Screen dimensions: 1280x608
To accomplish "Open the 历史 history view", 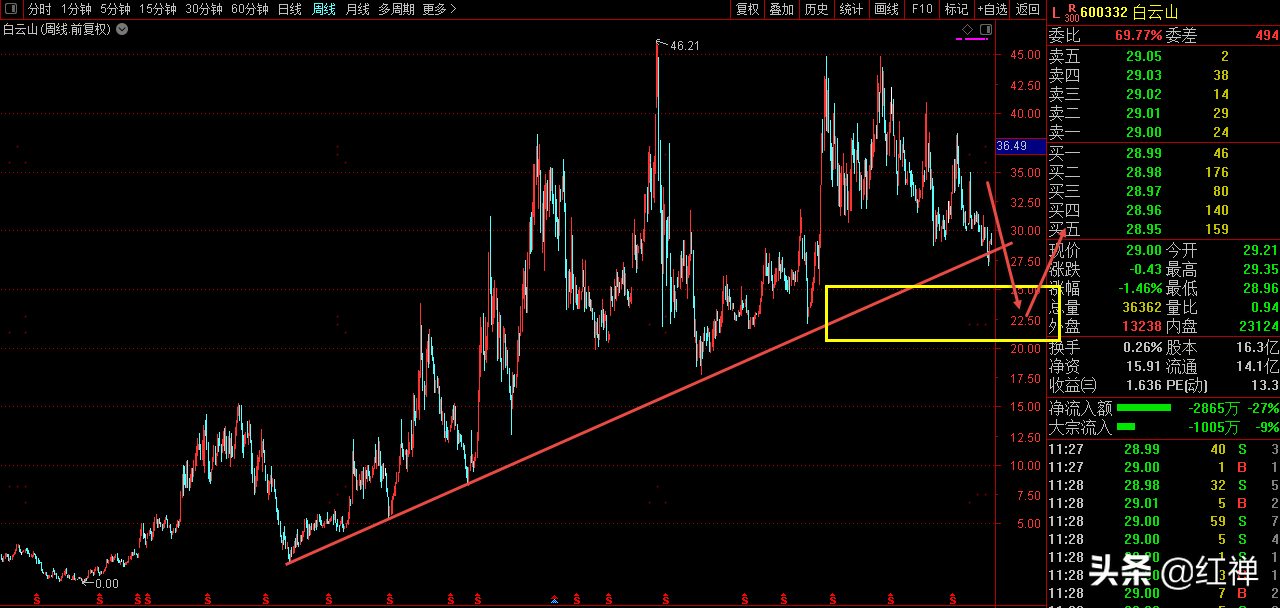I will point(816,9).
